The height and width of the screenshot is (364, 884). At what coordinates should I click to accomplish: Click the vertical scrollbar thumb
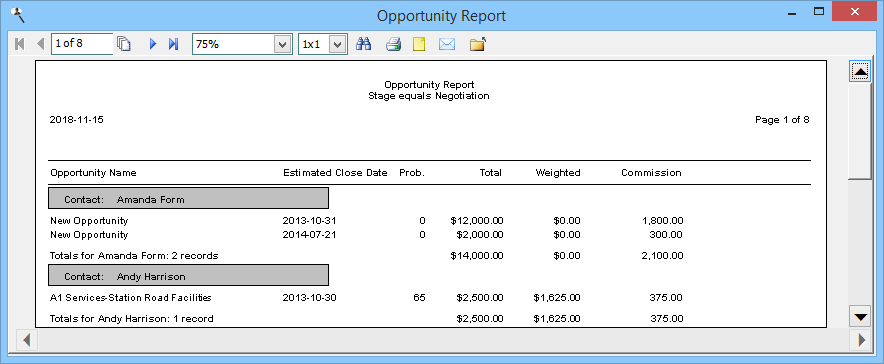click(860, 131)
